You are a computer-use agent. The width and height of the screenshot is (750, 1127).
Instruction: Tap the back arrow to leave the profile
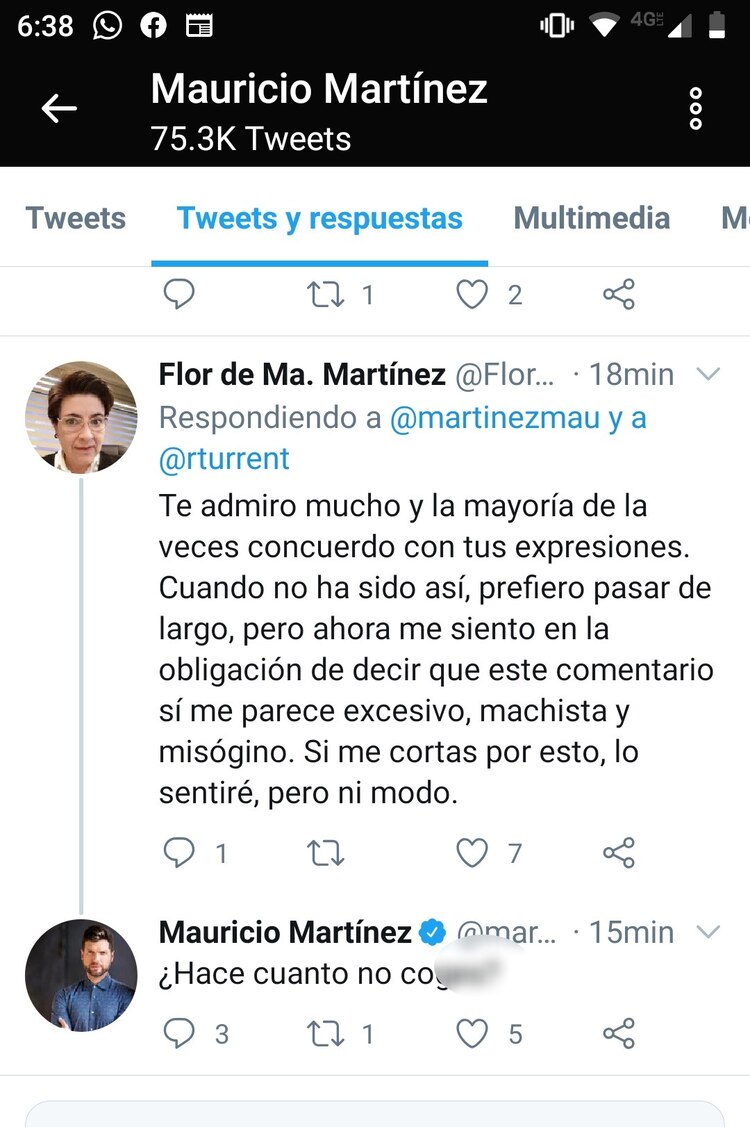click(57, 108)
